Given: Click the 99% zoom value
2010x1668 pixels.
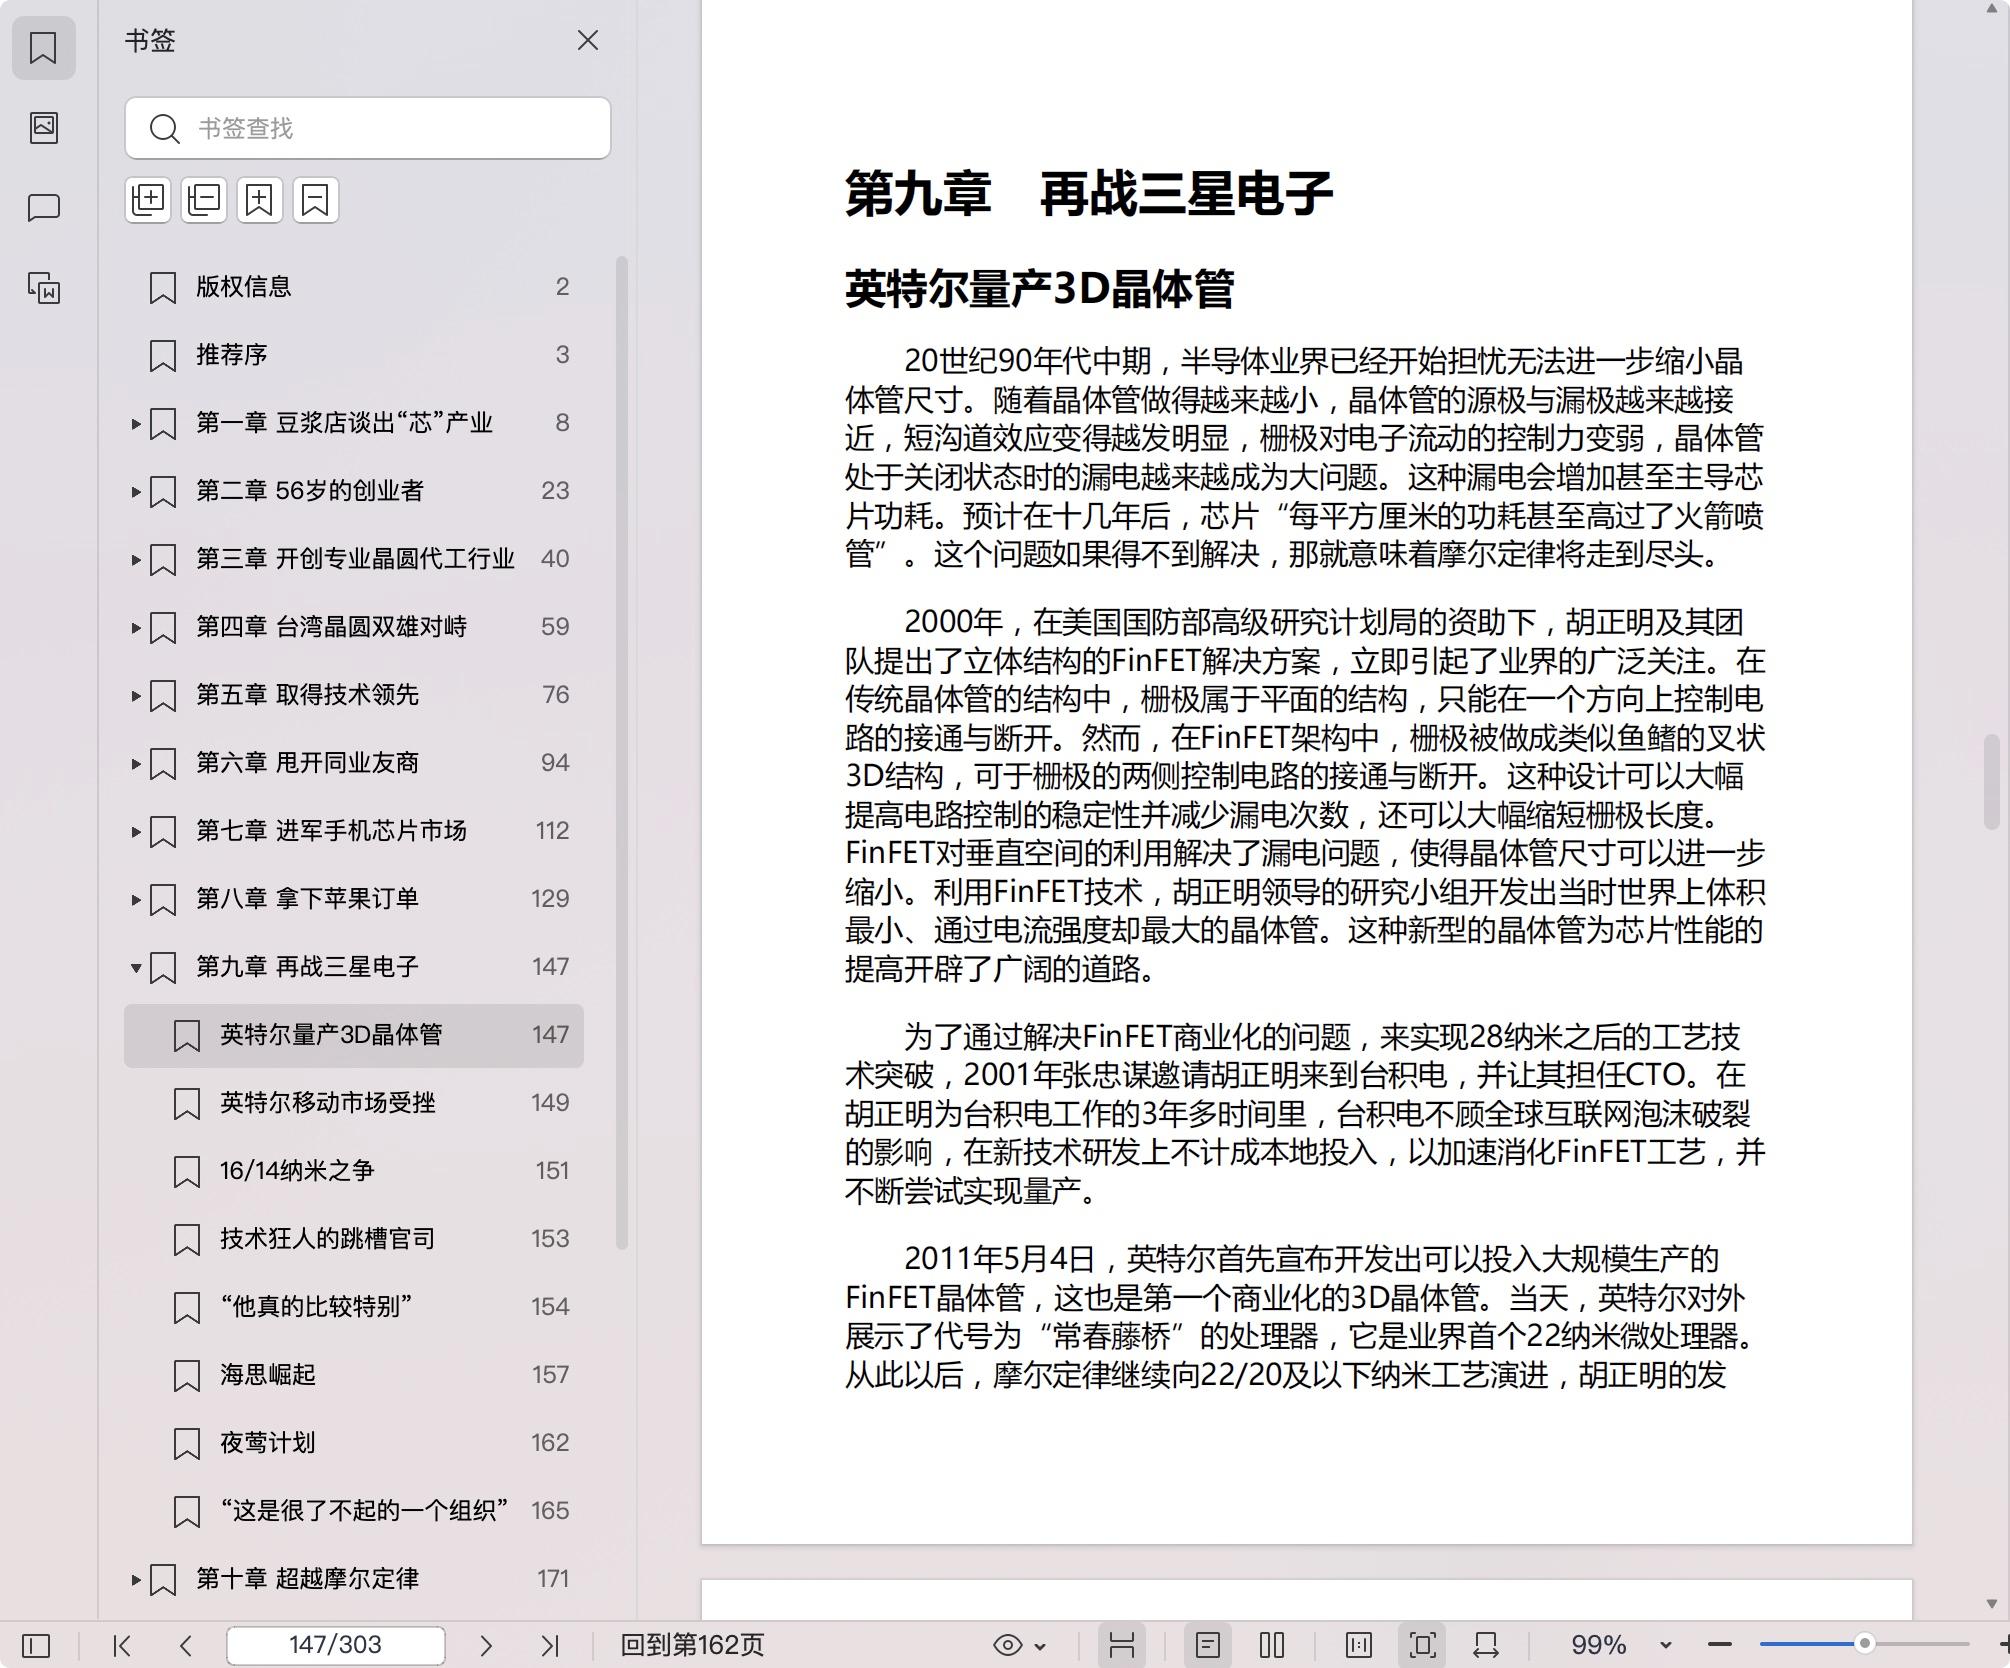Looking at the screenshot, I should click(1598, 1645).
